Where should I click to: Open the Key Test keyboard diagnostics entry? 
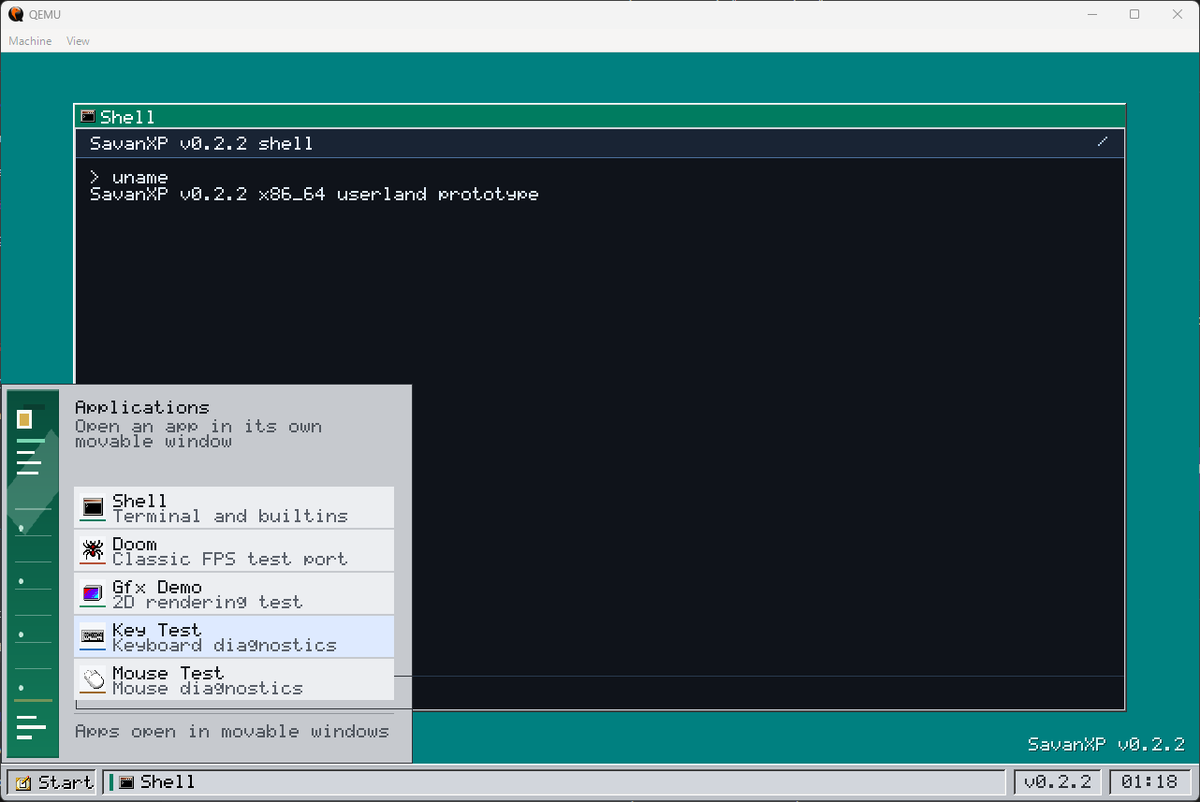pyautogui.click(x=234, y=636)
